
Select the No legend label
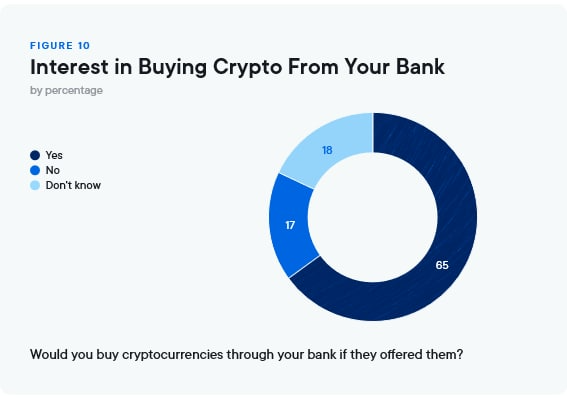tap(52, 170)
